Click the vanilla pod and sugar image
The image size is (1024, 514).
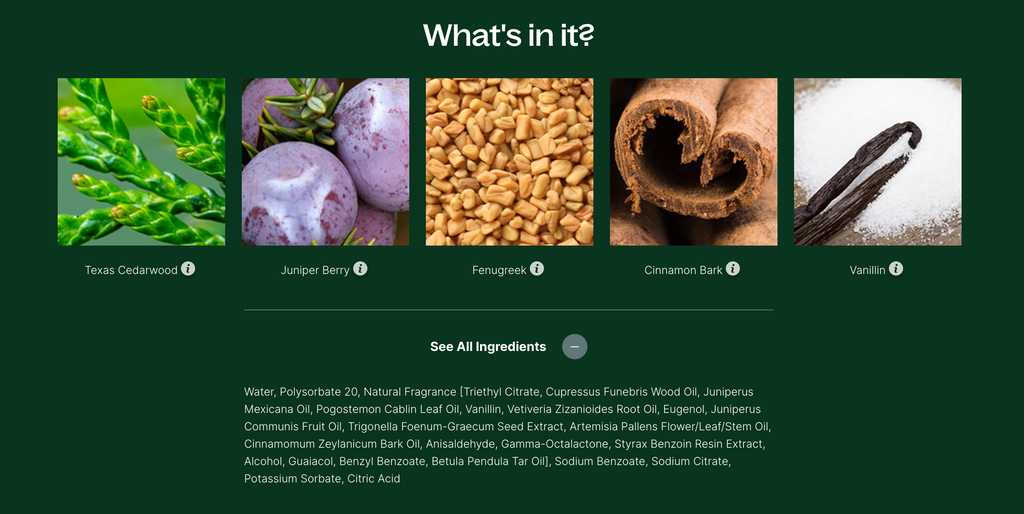click(878, 162)
